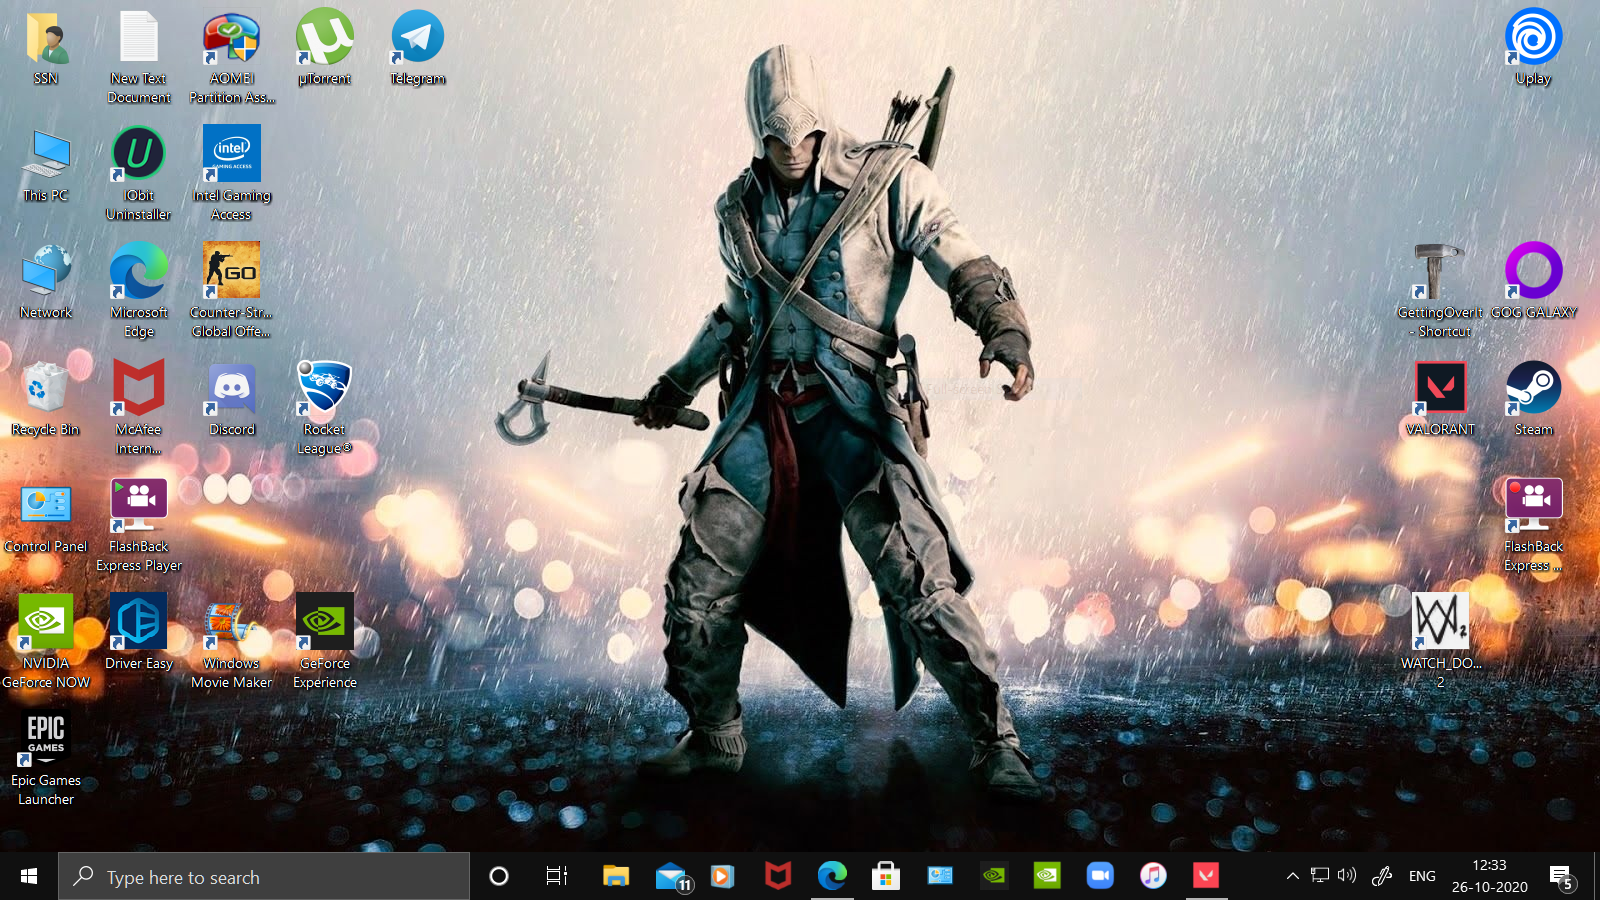Open Microsoft Store from the taskbar
This screenshot has height=900, width=1600.
[x=885, y=876]
